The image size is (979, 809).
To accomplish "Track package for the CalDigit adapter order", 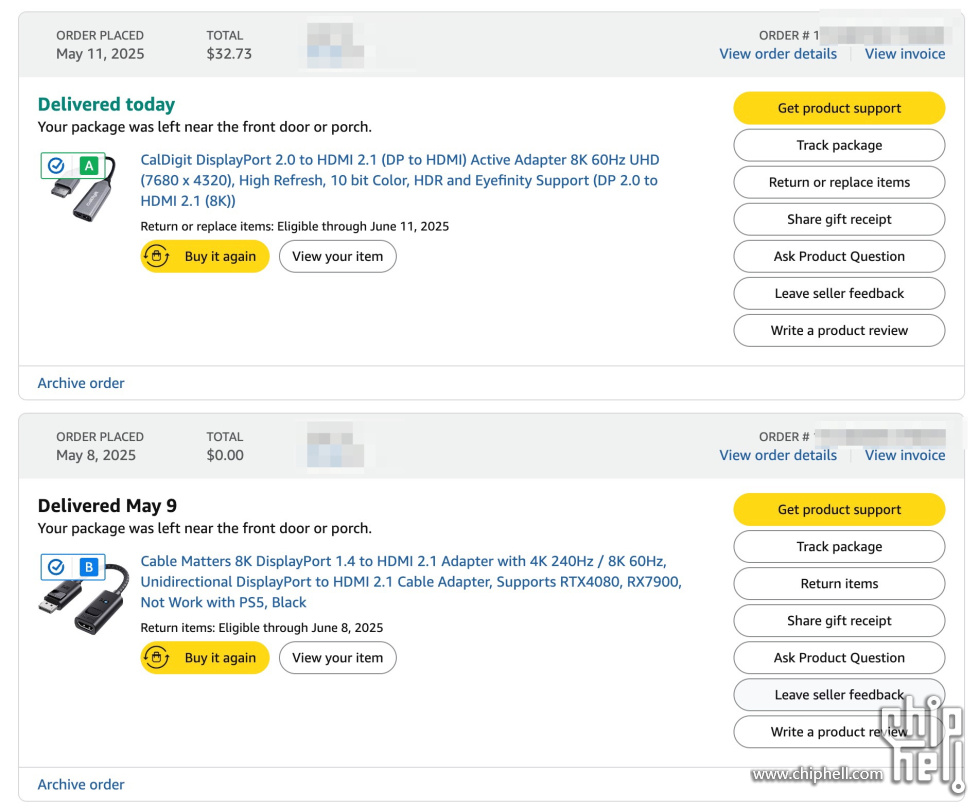I will (x=839, y=145).
